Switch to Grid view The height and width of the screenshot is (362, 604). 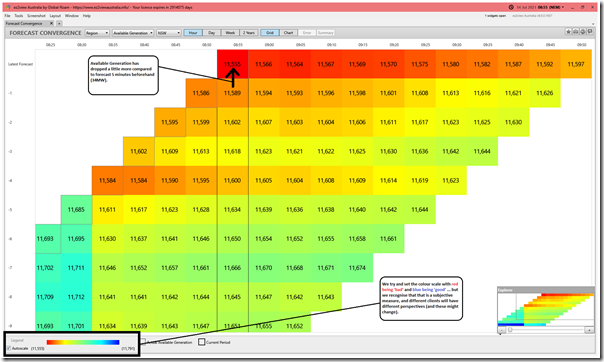pos(270,33)
